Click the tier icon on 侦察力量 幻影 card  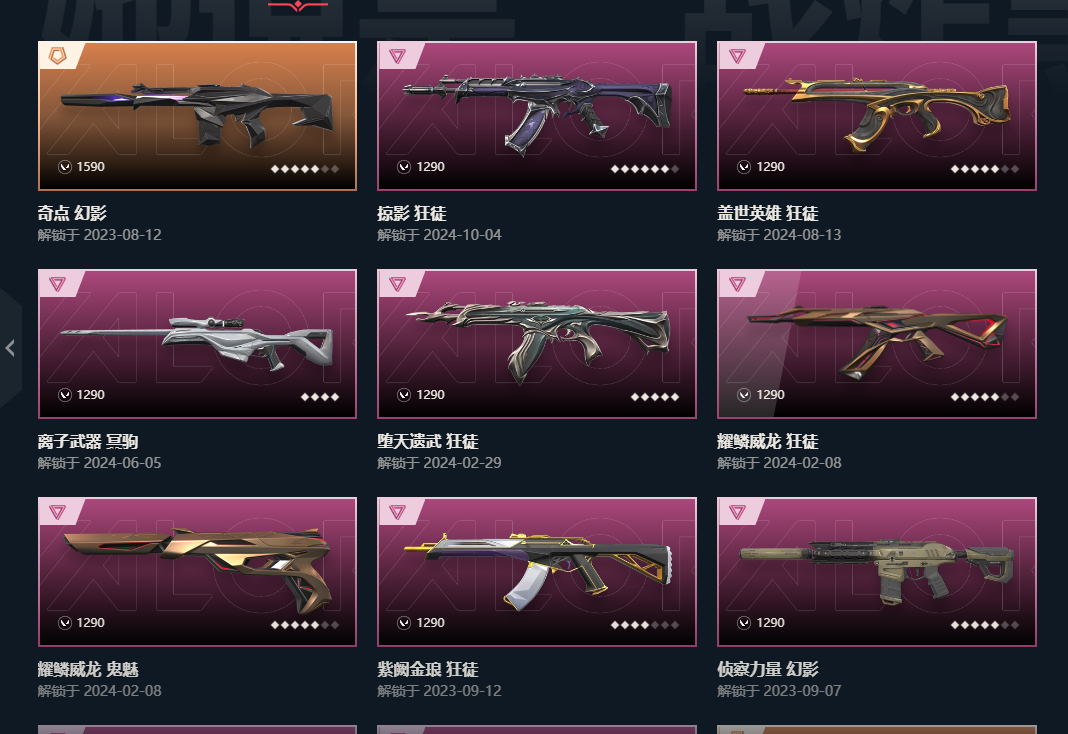(x=737, y=512)
